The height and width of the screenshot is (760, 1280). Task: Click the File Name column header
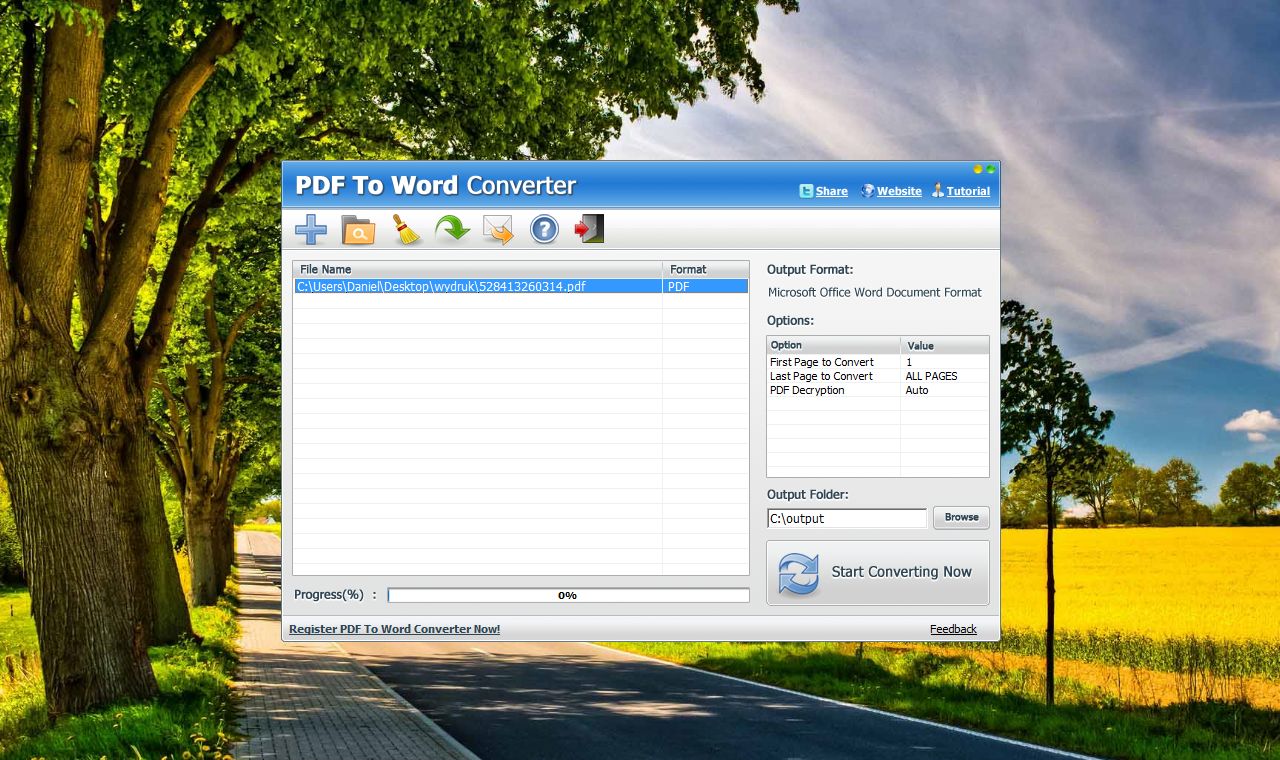[x=477, y=269]
